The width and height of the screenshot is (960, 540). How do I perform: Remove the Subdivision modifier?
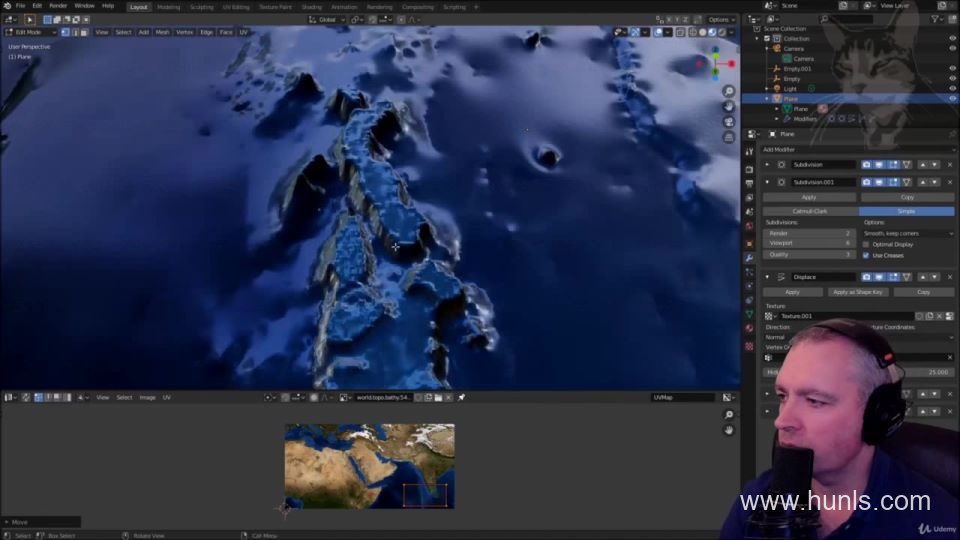pyautogui.click(x=950, y=165)
